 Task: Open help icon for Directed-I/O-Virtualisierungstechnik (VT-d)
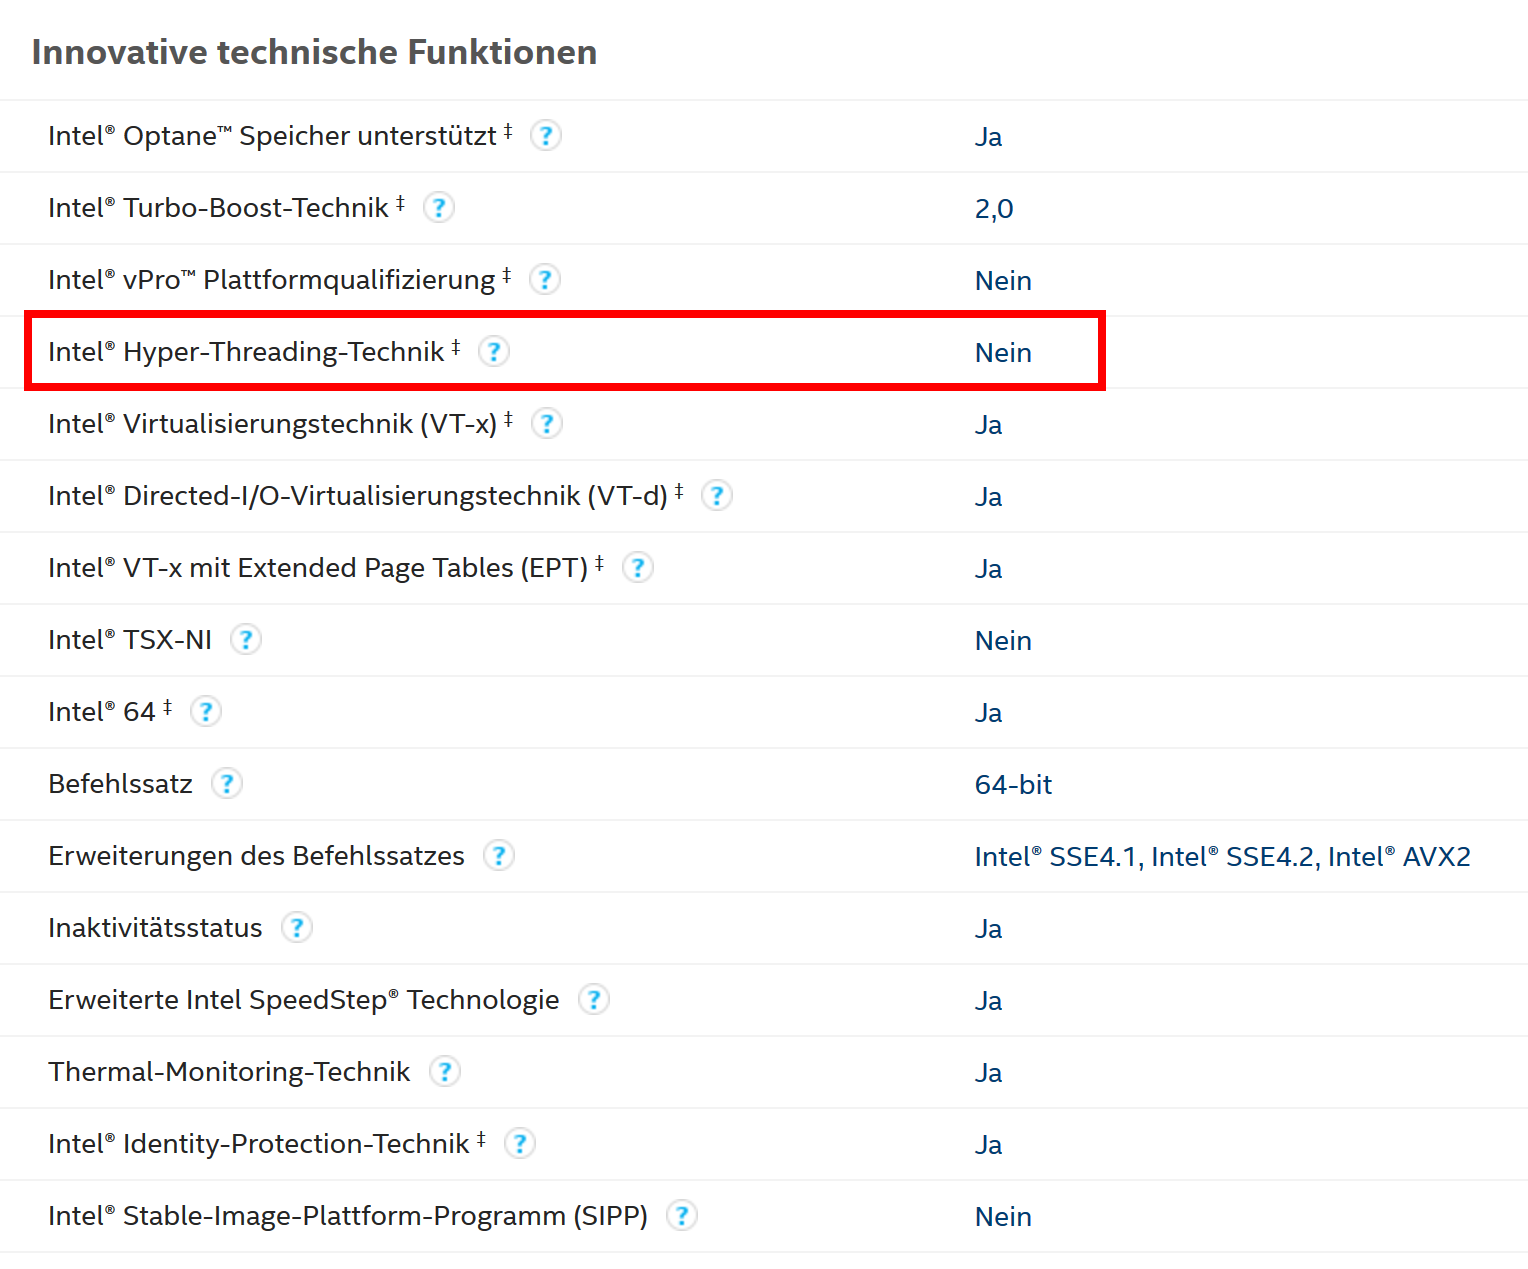(x=716, y=495)
